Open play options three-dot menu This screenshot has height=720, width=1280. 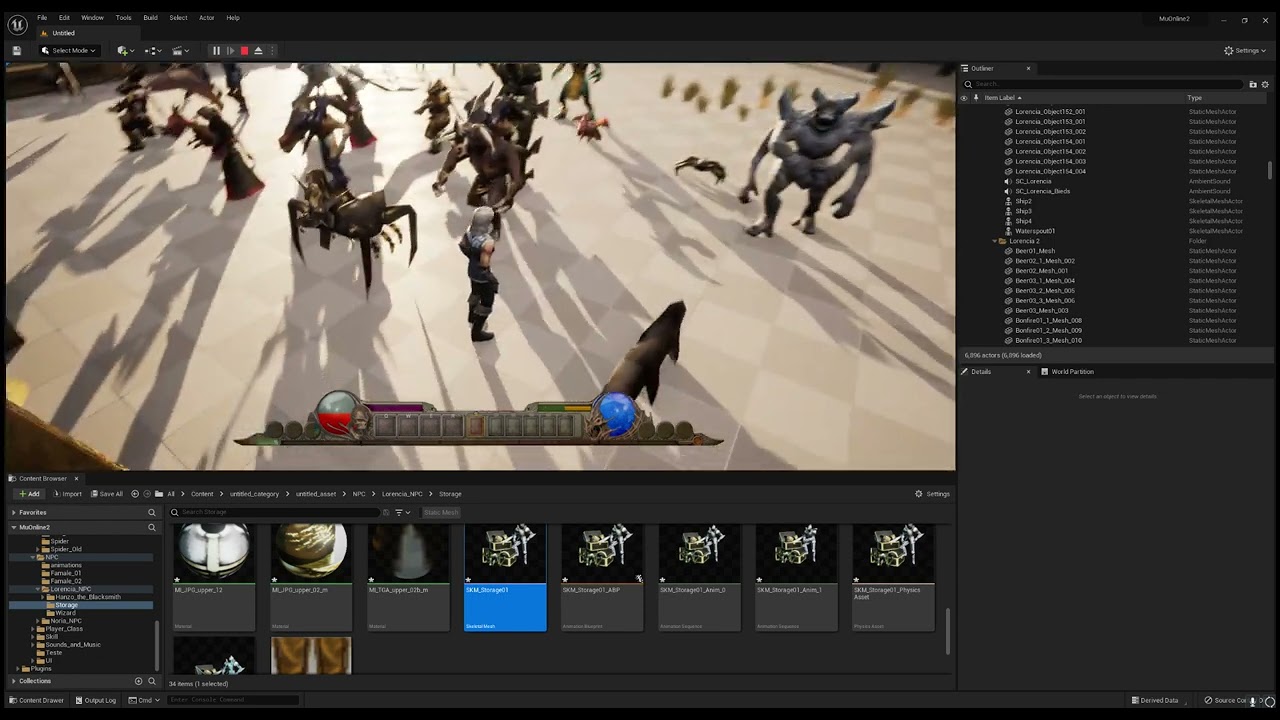coord(272,51)
